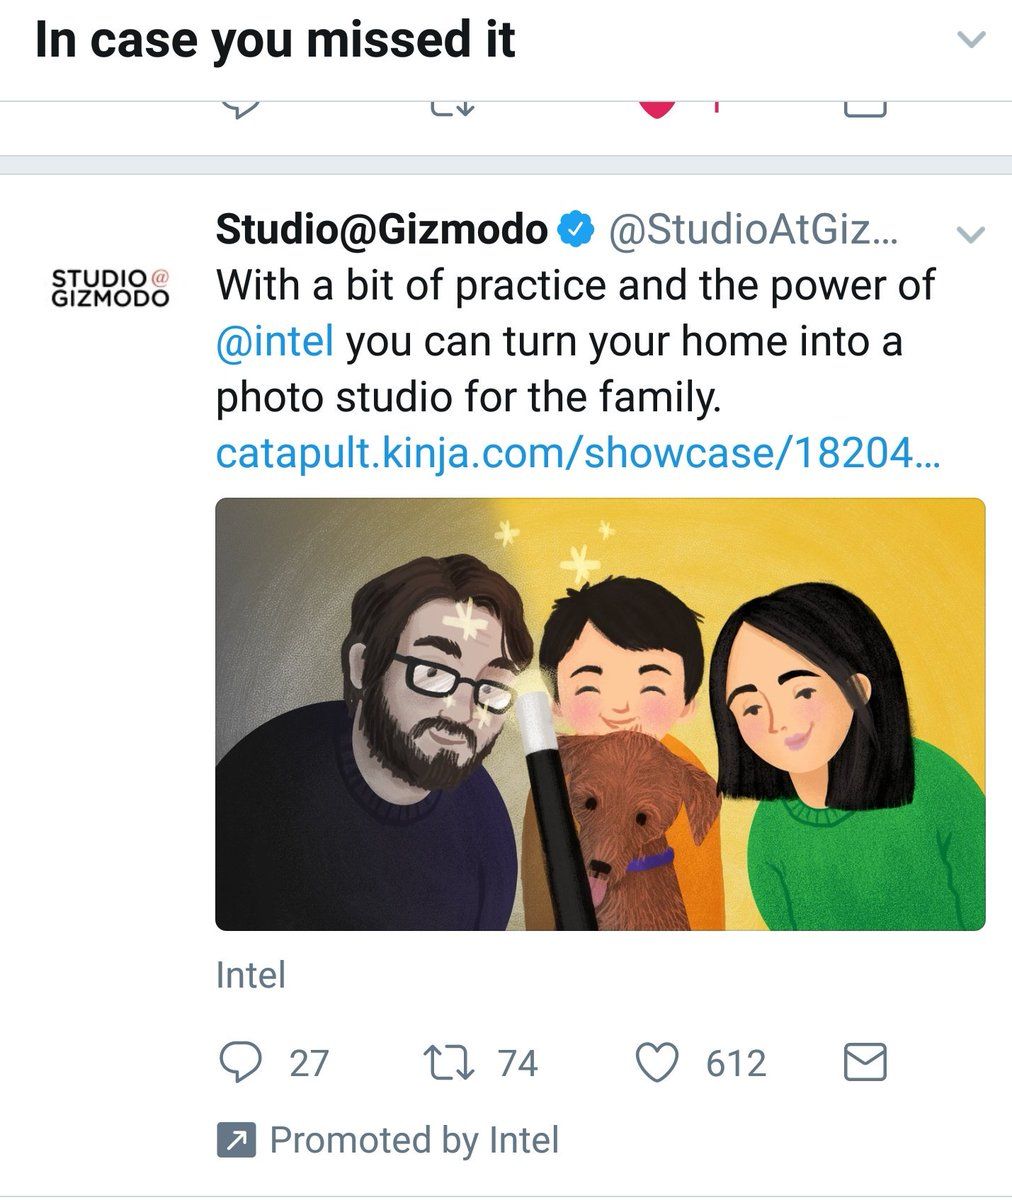Open the tweet options chevron menu

coord(971,235)
